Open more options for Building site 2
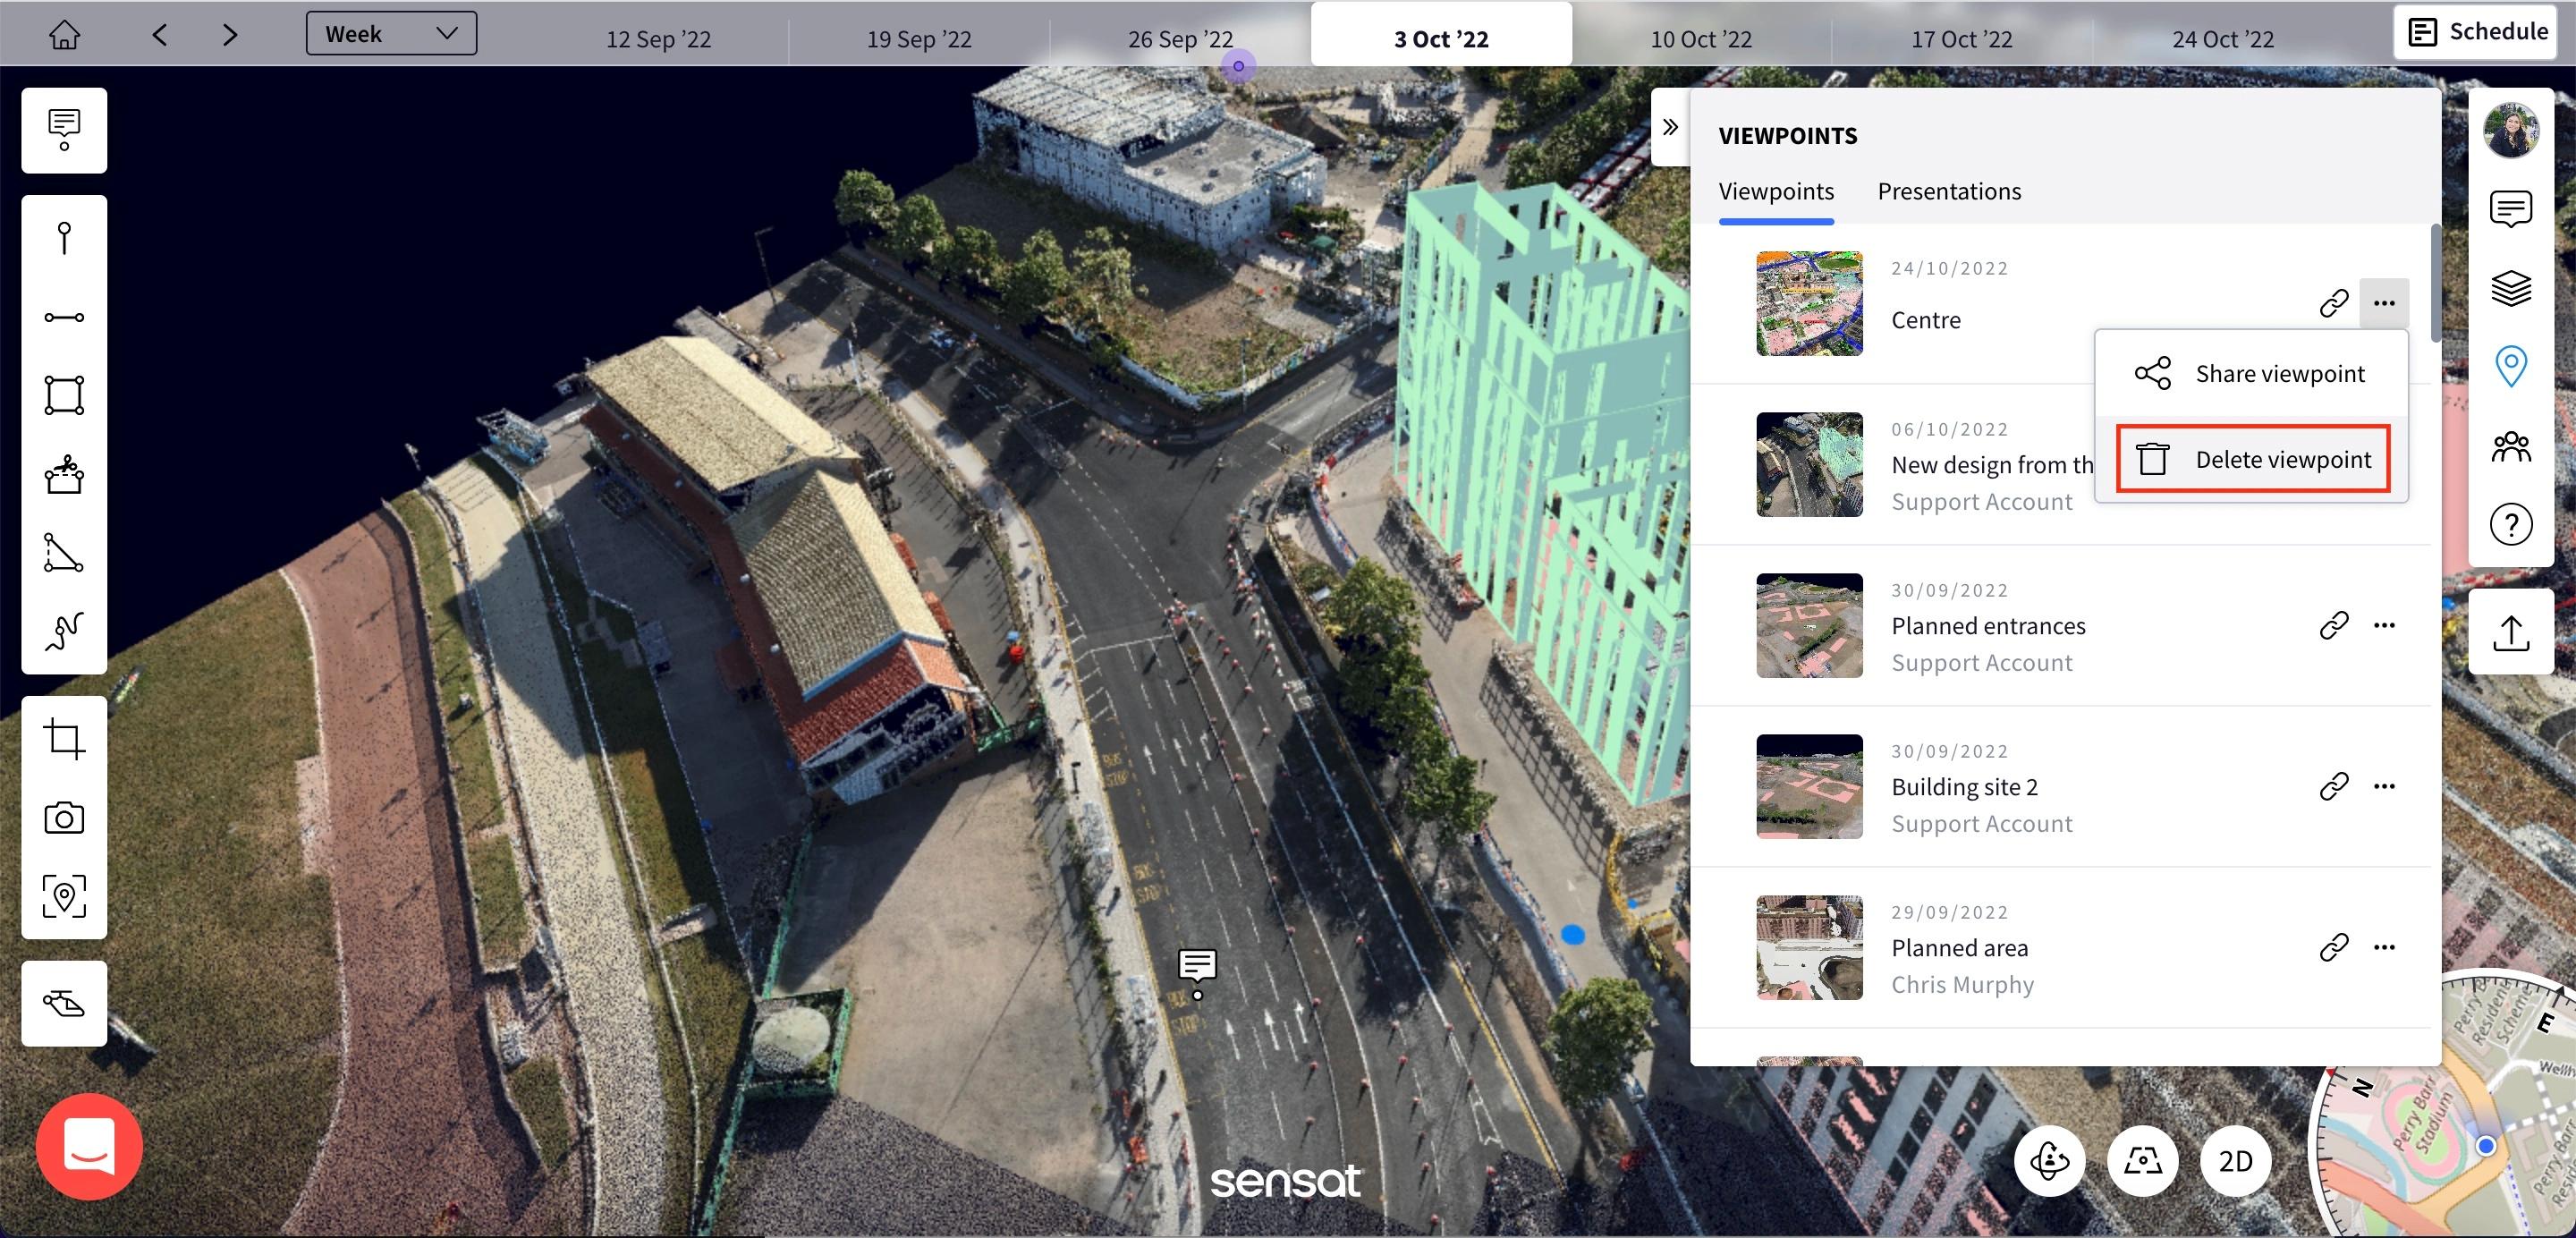2576x1238 pixels. tap(2384, 786)
